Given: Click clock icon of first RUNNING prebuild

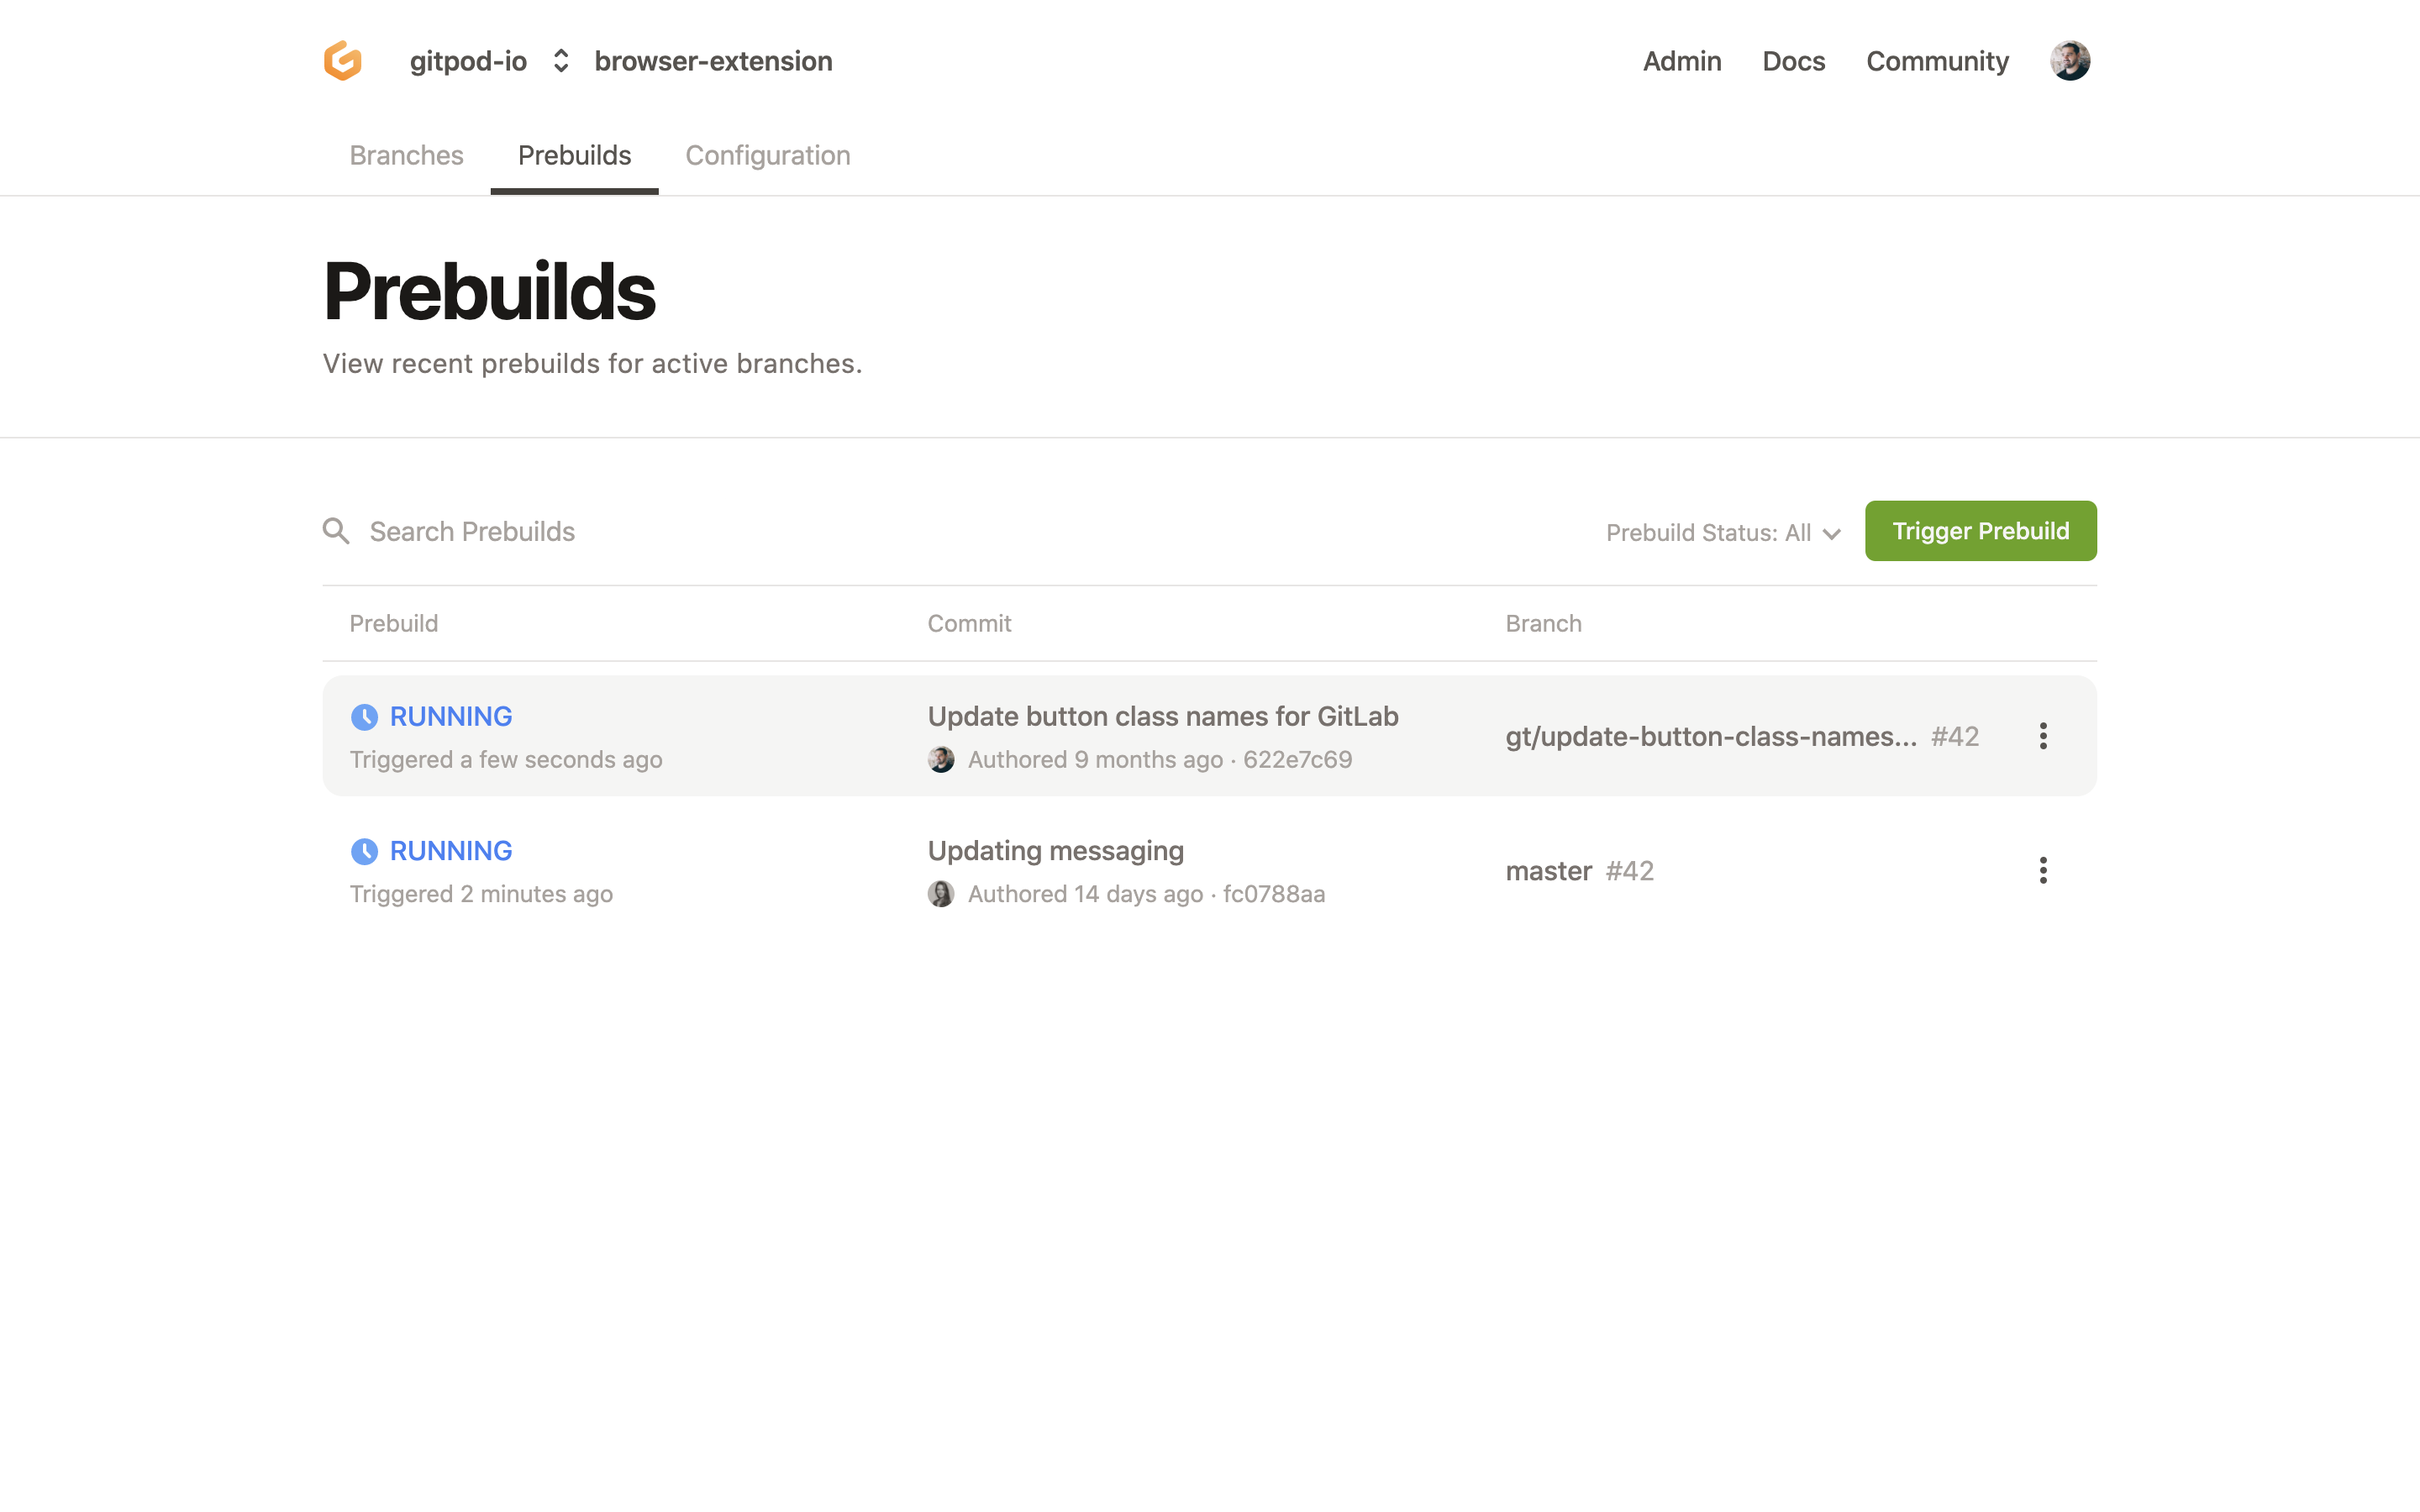Looking at the screenshot, I should 364,717.
